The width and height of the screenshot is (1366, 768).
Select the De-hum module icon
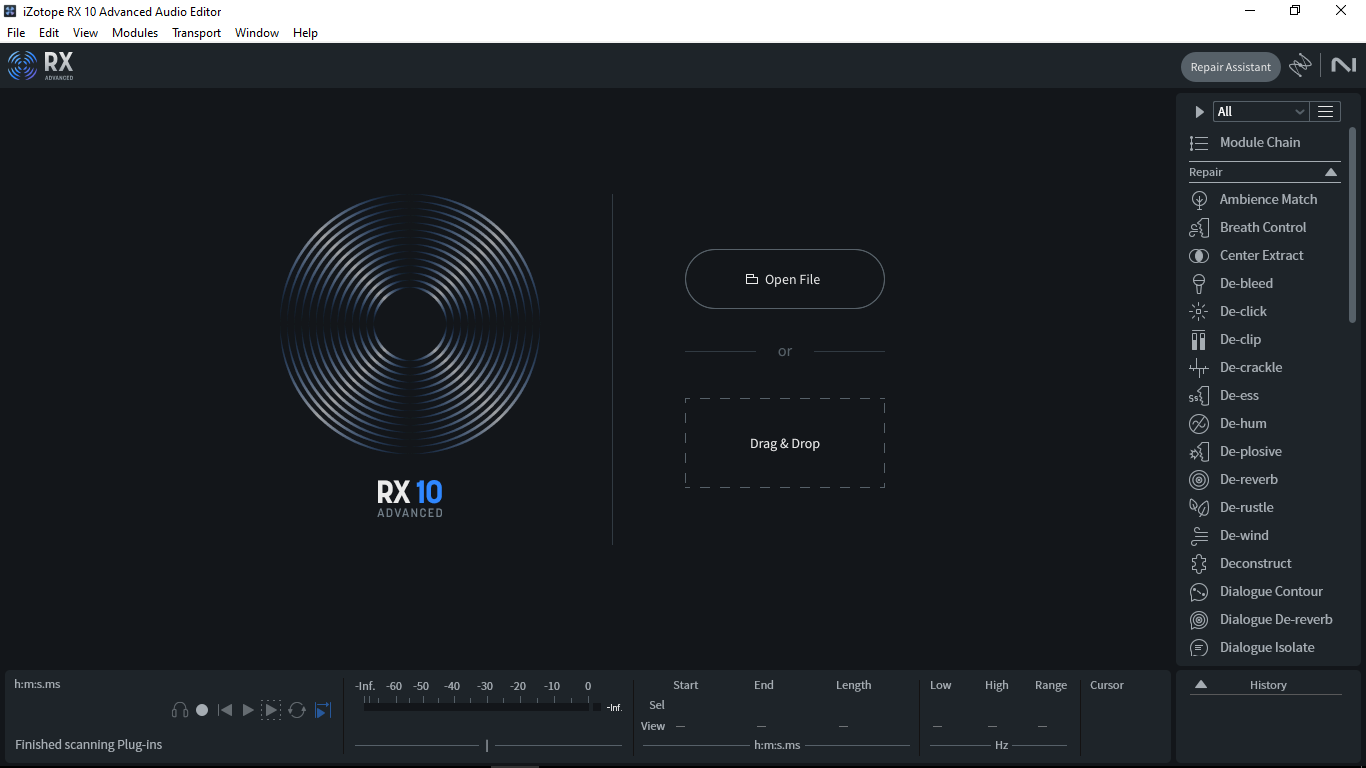click(x=1199, y=424)
